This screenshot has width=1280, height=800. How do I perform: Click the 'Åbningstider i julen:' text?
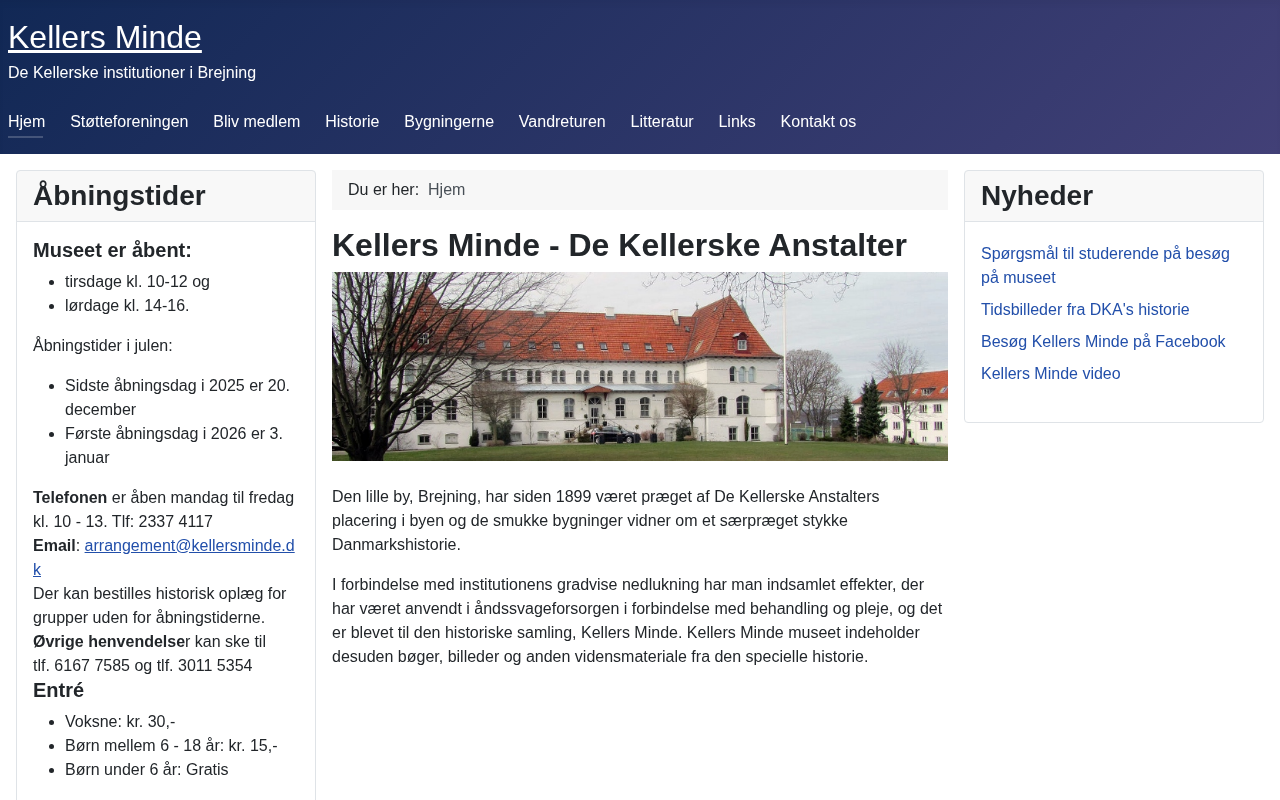[102, 346]
